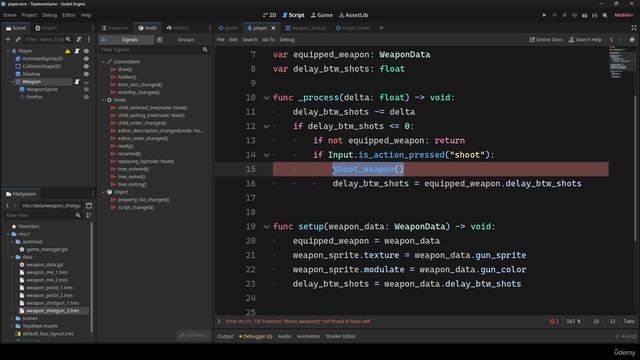This screenshot has width=640, height=360.
Task: Go back in FileSystem path history
Action: coord(7,206)
